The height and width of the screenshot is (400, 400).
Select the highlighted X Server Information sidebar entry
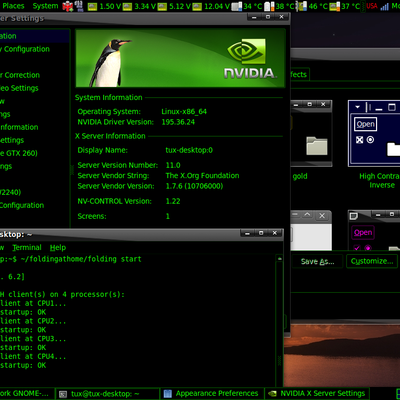(35, 36)
